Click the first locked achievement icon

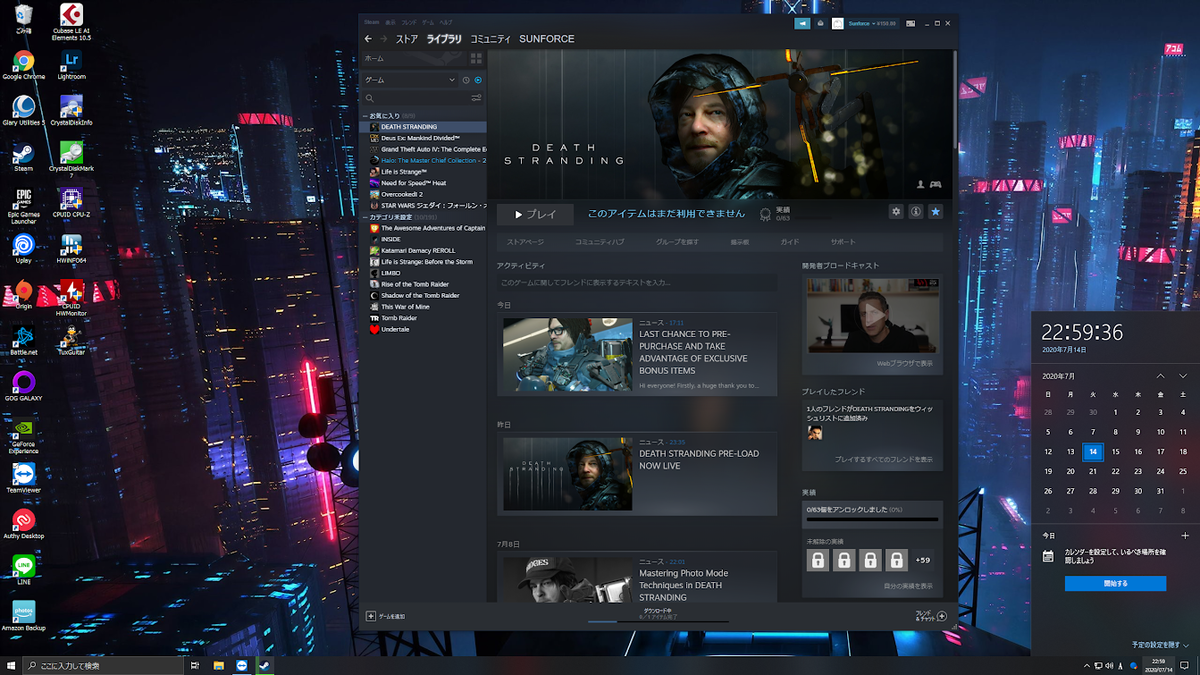tap(818, 560)
